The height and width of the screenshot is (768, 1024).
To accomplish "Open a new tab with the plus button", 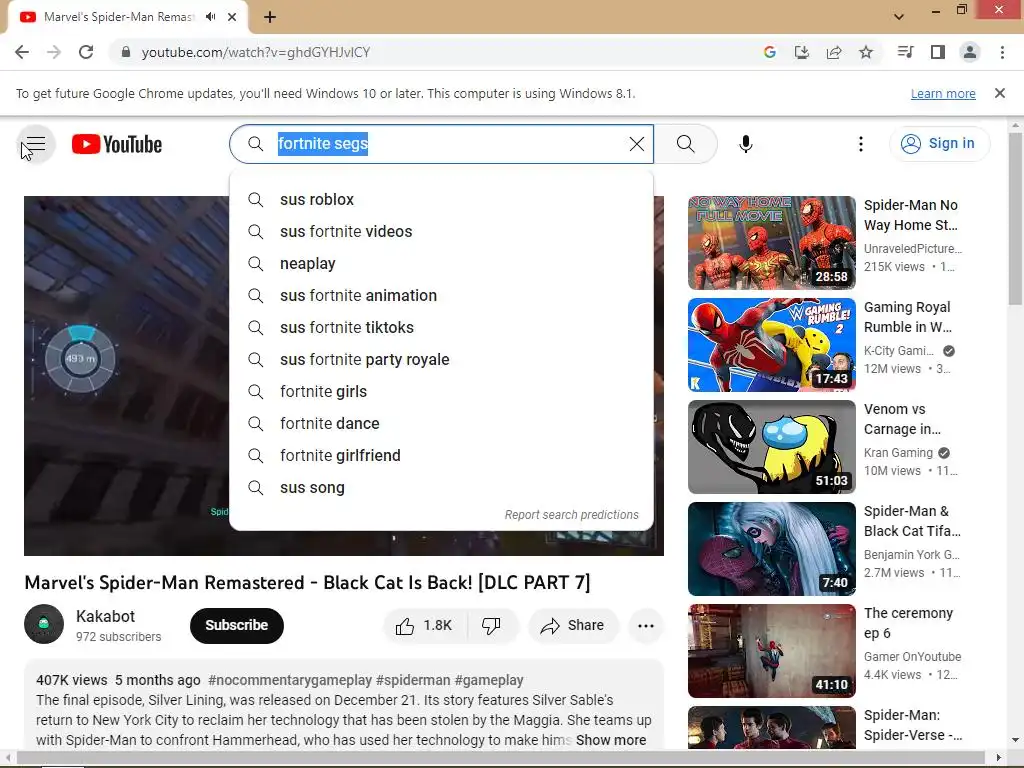I will 270,17.
